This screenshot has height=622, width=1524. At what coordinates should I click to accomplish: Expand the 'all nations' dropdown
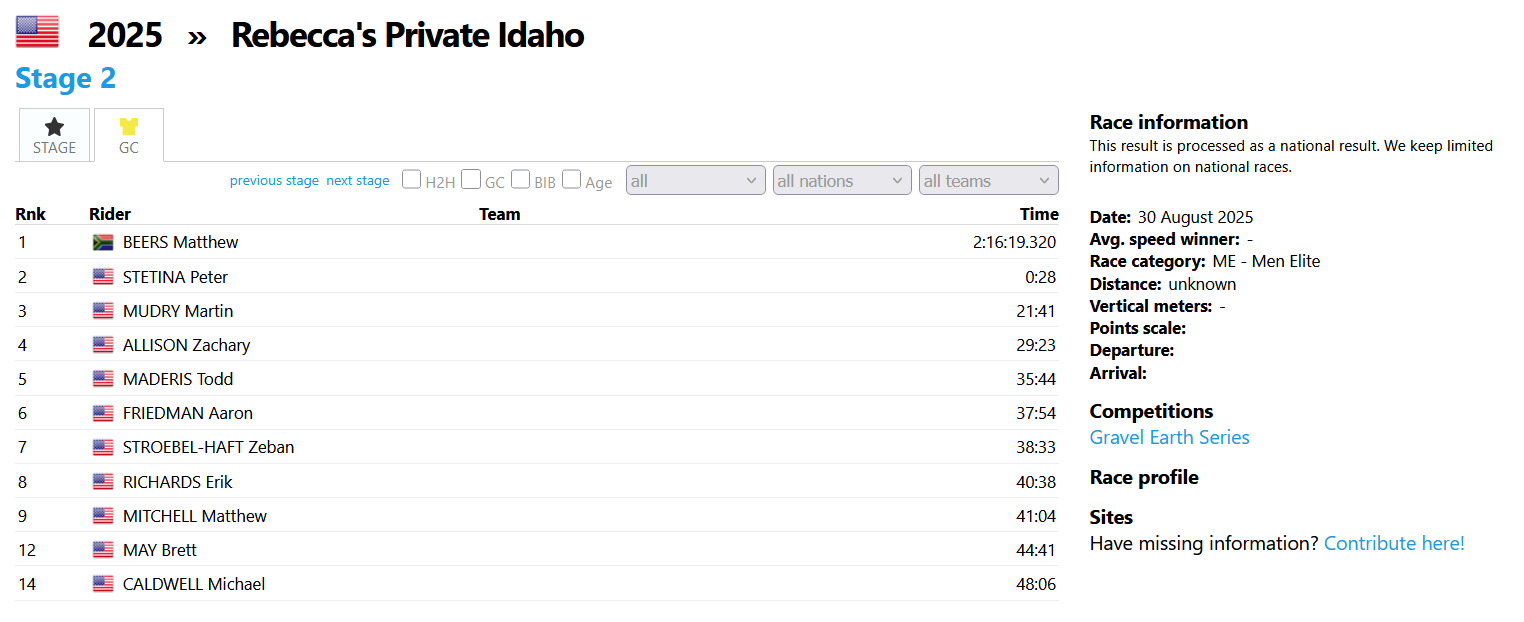(842, 181)
